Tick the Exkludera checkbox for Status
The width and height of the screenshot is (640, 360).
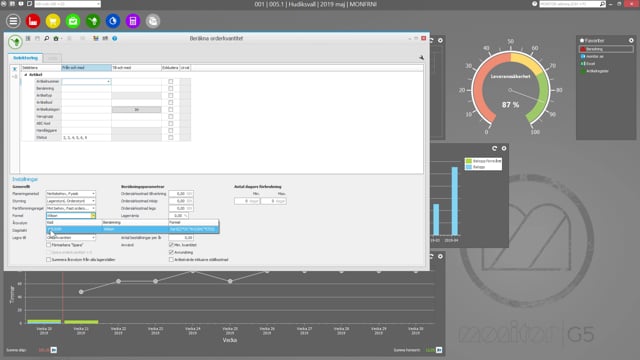171,138
